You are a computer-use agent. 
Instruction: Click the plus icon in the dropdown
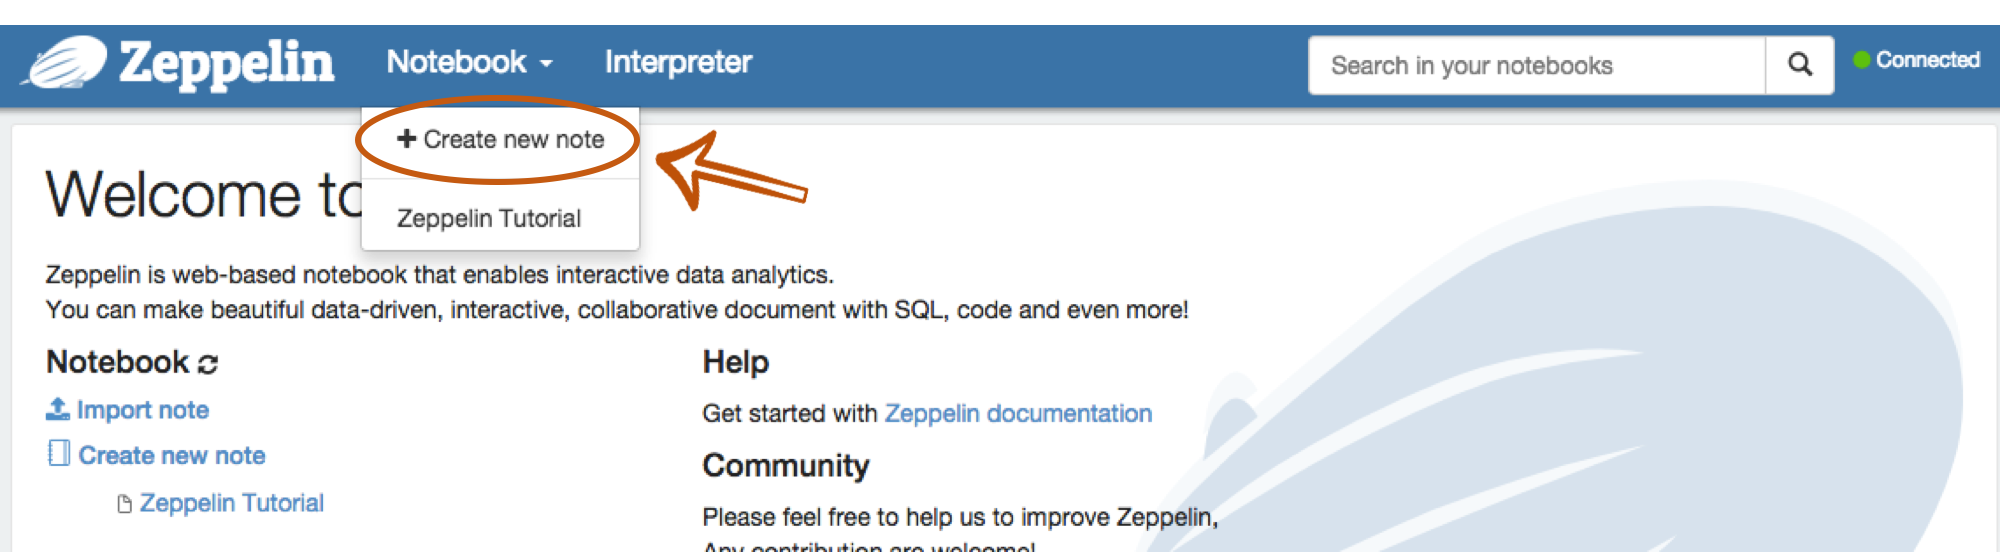406,139
